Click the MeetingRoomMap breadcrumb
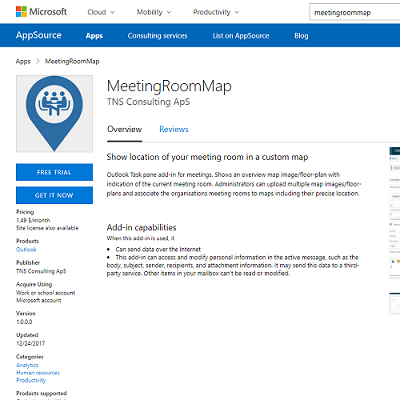 pos(72,61)
